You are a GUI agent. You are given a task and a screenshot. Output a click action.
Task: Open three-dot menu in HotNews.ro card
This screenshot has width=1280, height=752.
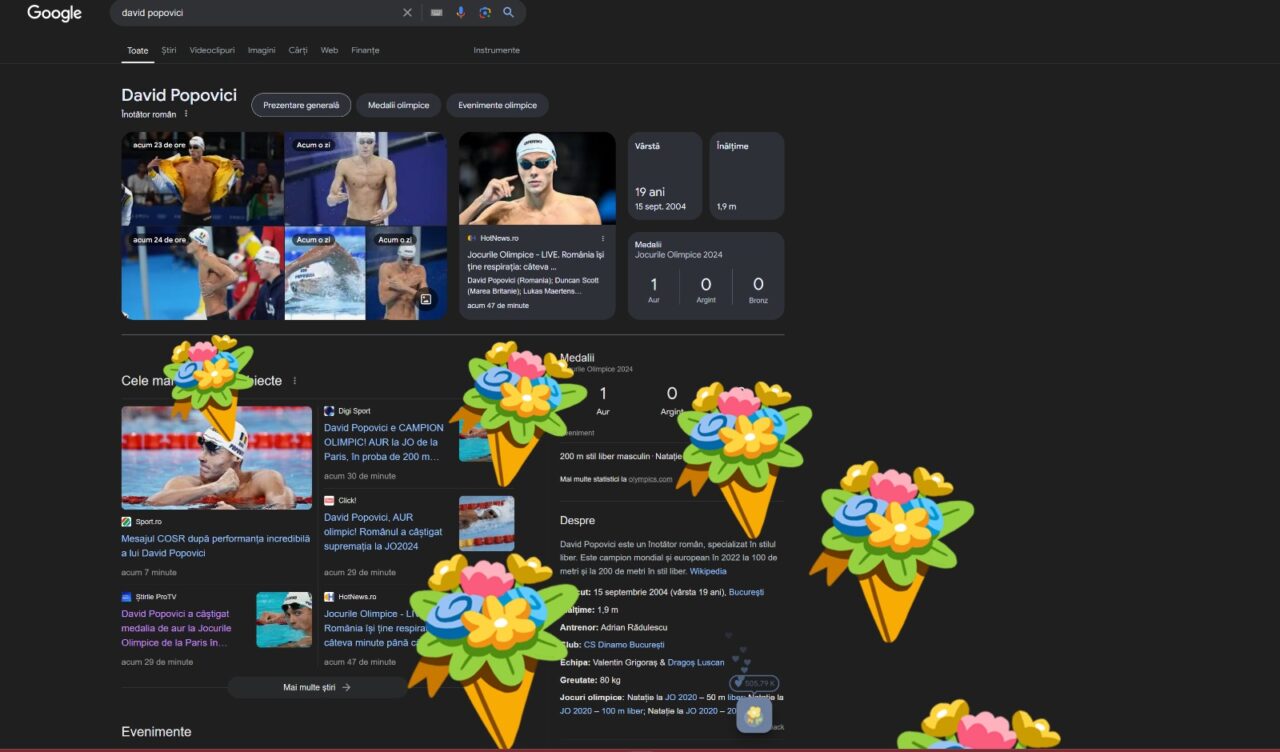[x=602, y=238]
